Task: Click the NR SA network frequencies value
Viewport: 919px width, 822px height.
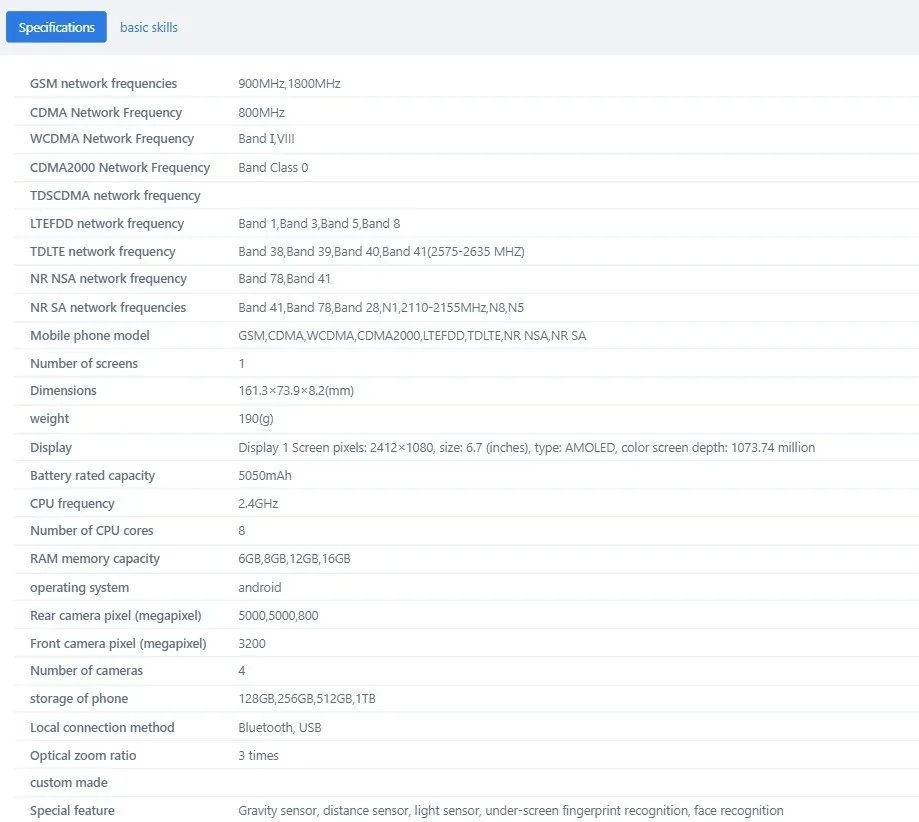Action: click(381, 308)
